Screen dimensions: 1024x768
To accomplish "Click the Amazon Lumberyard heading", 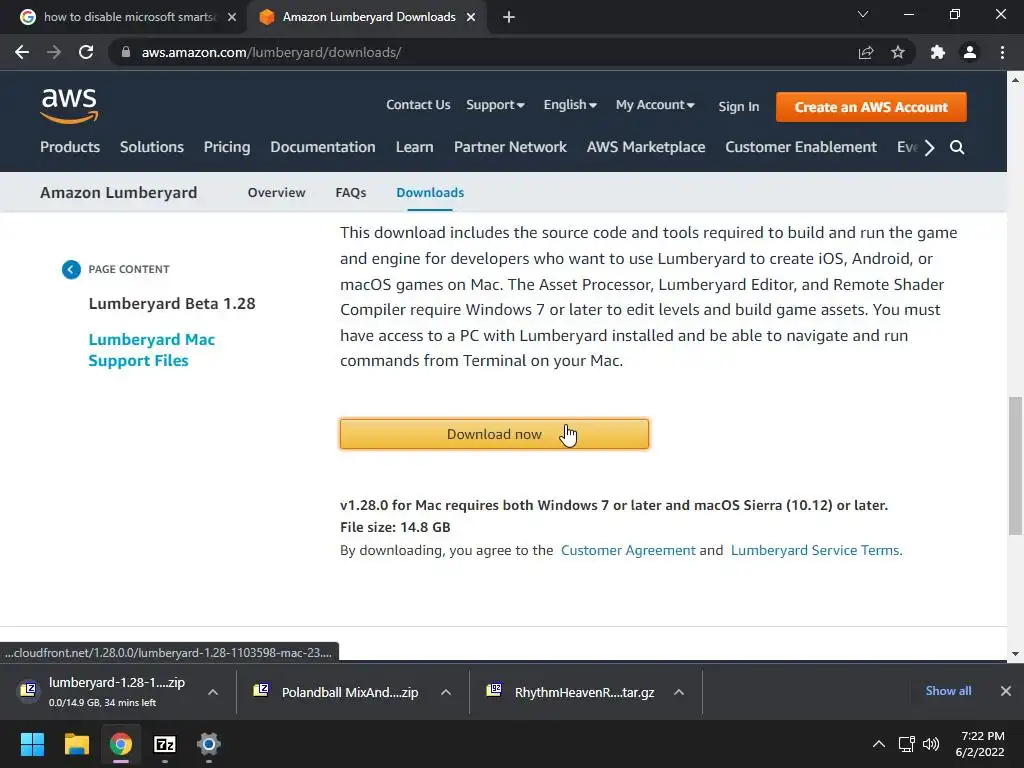I will coord(118,193).
